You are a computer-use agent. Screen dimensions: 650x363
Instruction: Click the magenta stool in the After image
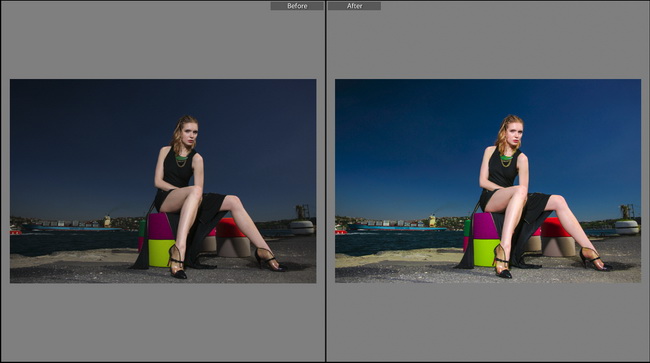(x=485, y=227)
